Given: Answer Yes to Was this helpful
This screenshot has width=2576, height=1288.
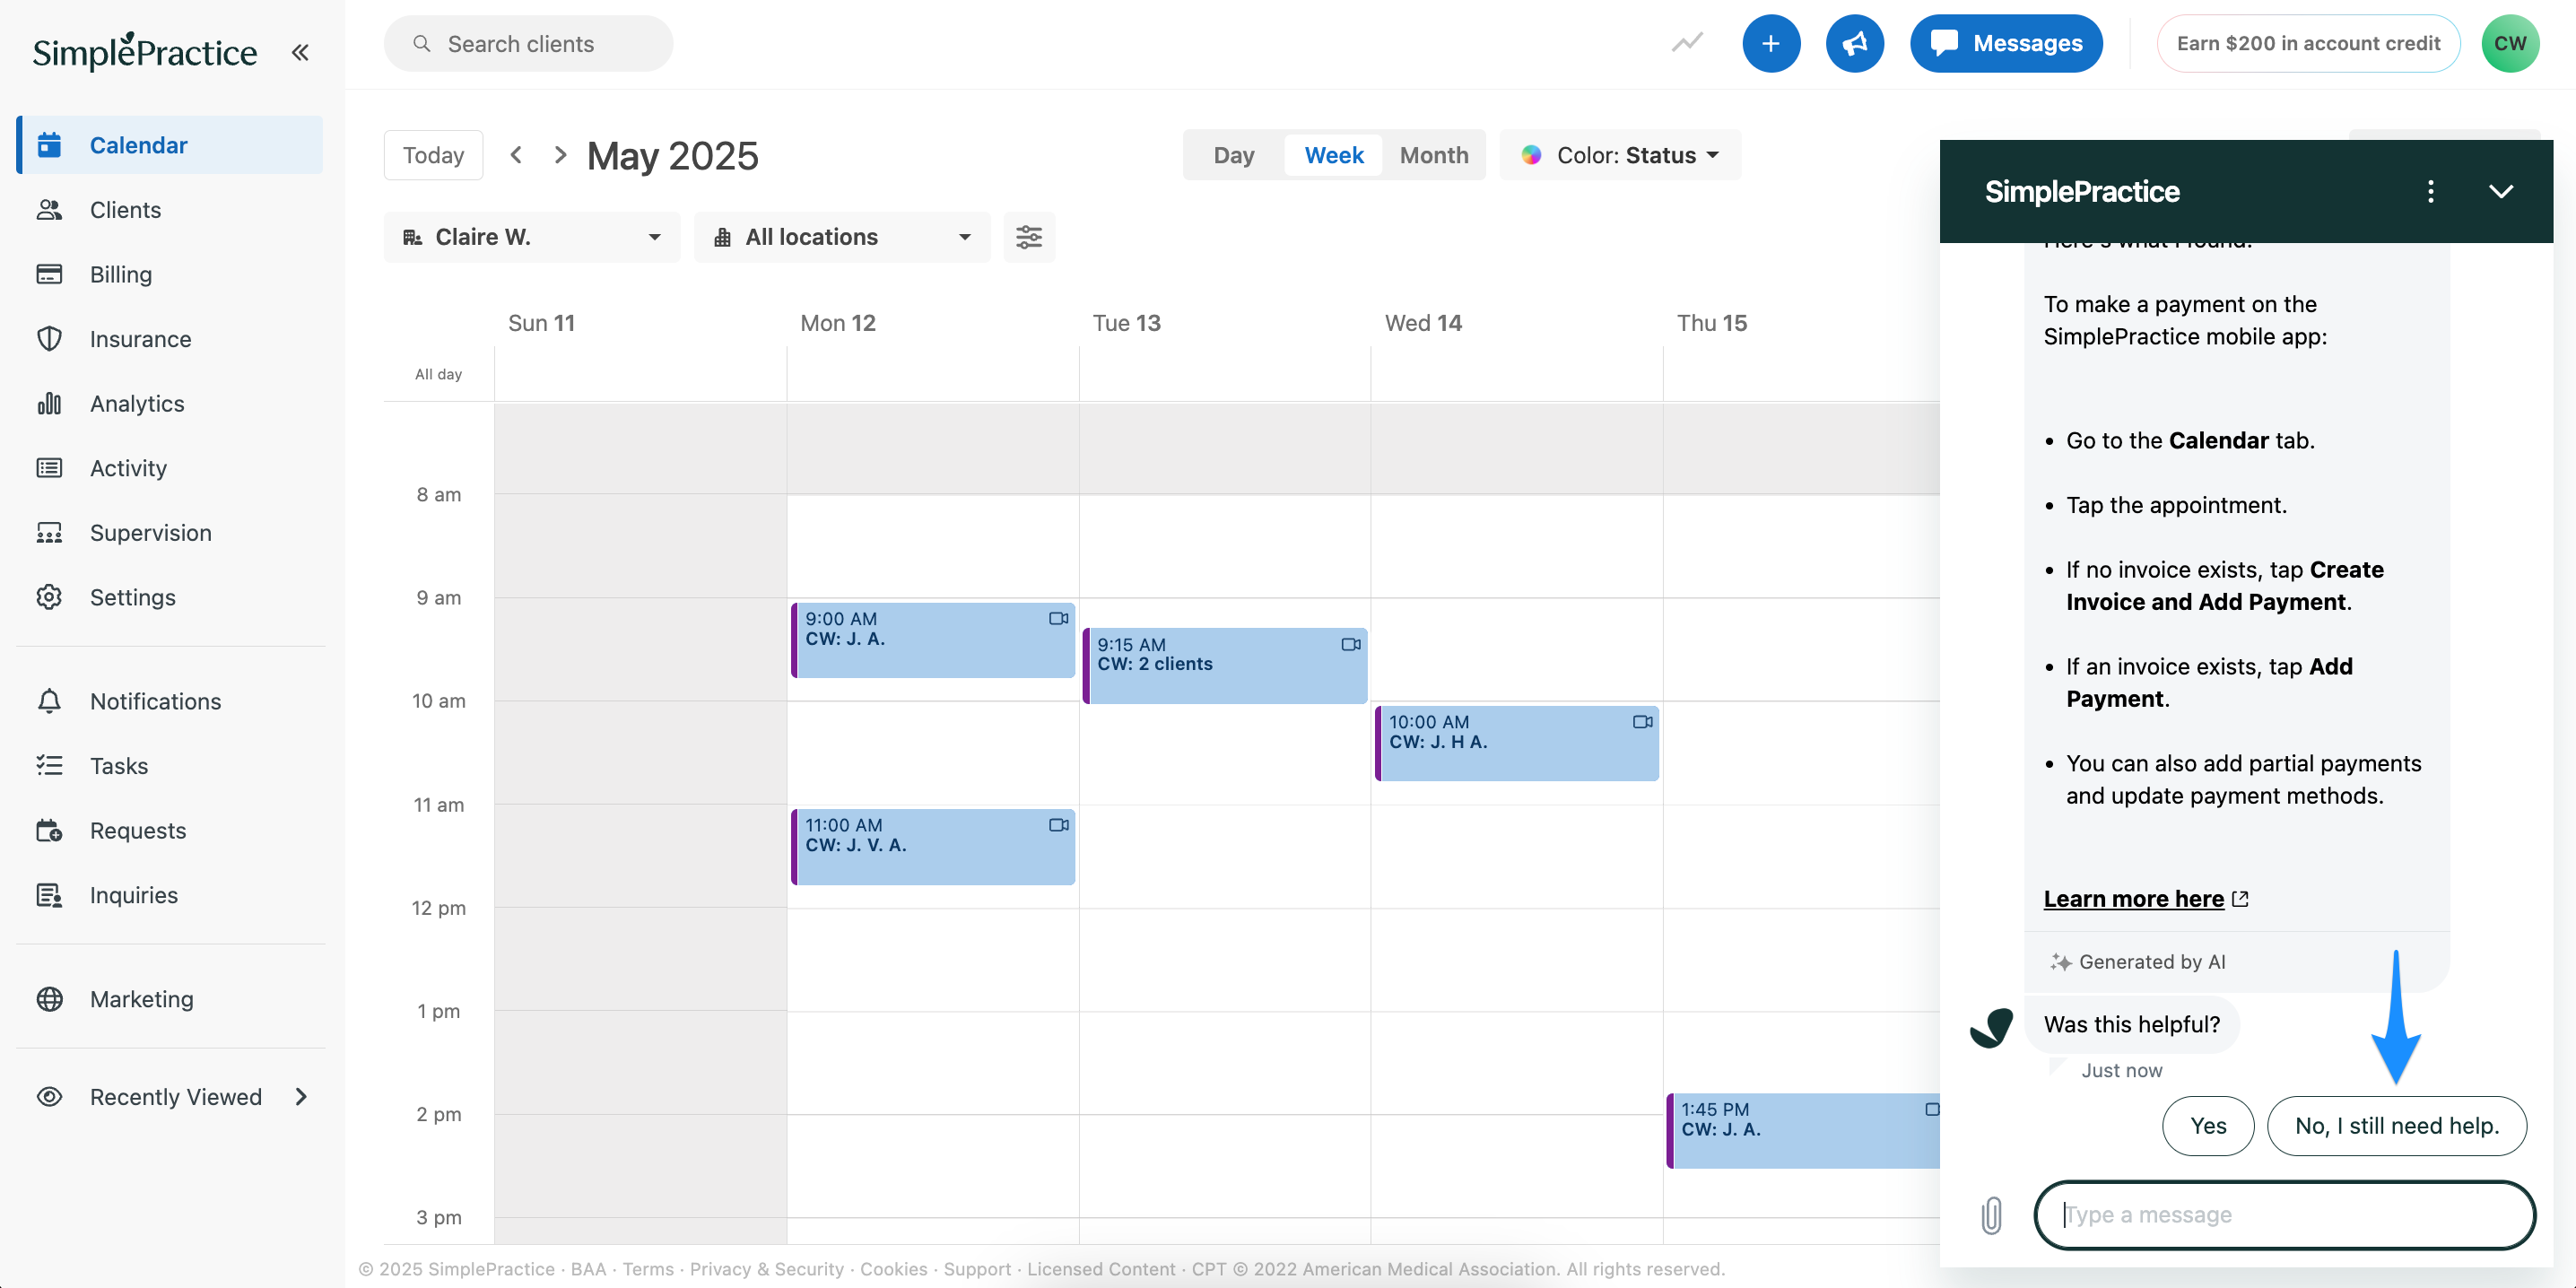Looking at the screenshot, I should click(x=2208, y=1126).
